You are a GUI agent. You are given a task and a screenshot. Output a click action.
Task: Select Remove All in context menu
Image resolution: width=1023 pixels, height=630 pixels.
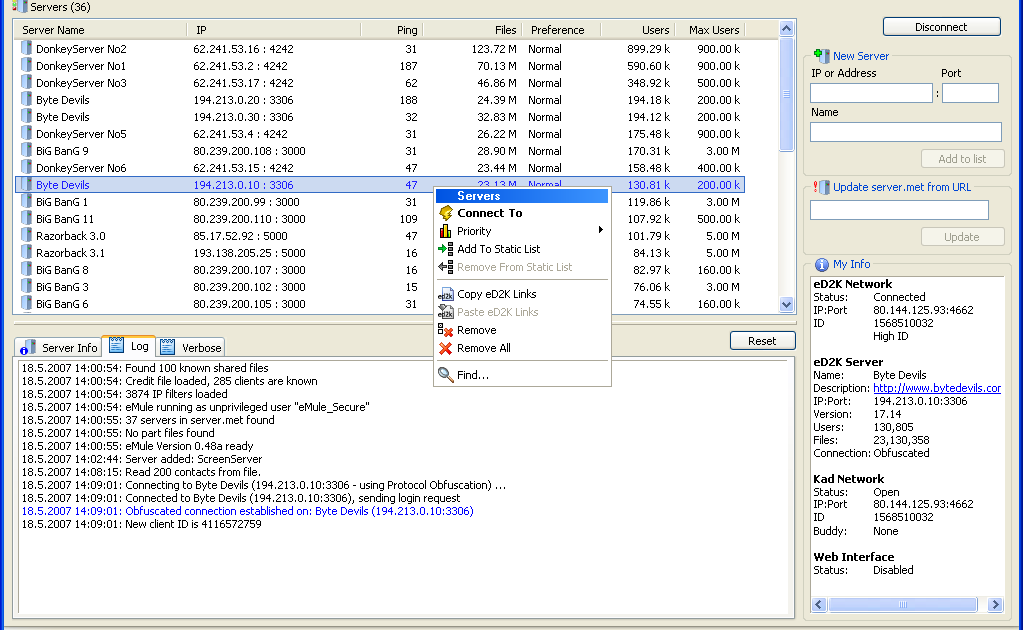522,348
